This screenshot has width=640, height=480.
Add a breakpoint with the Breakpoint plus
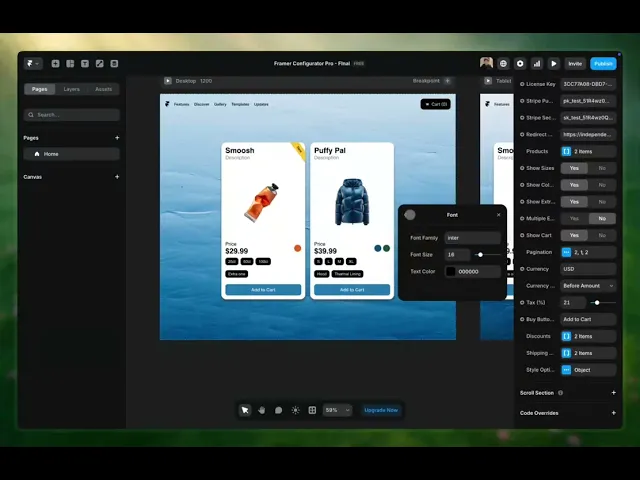[x=448, y=81]
